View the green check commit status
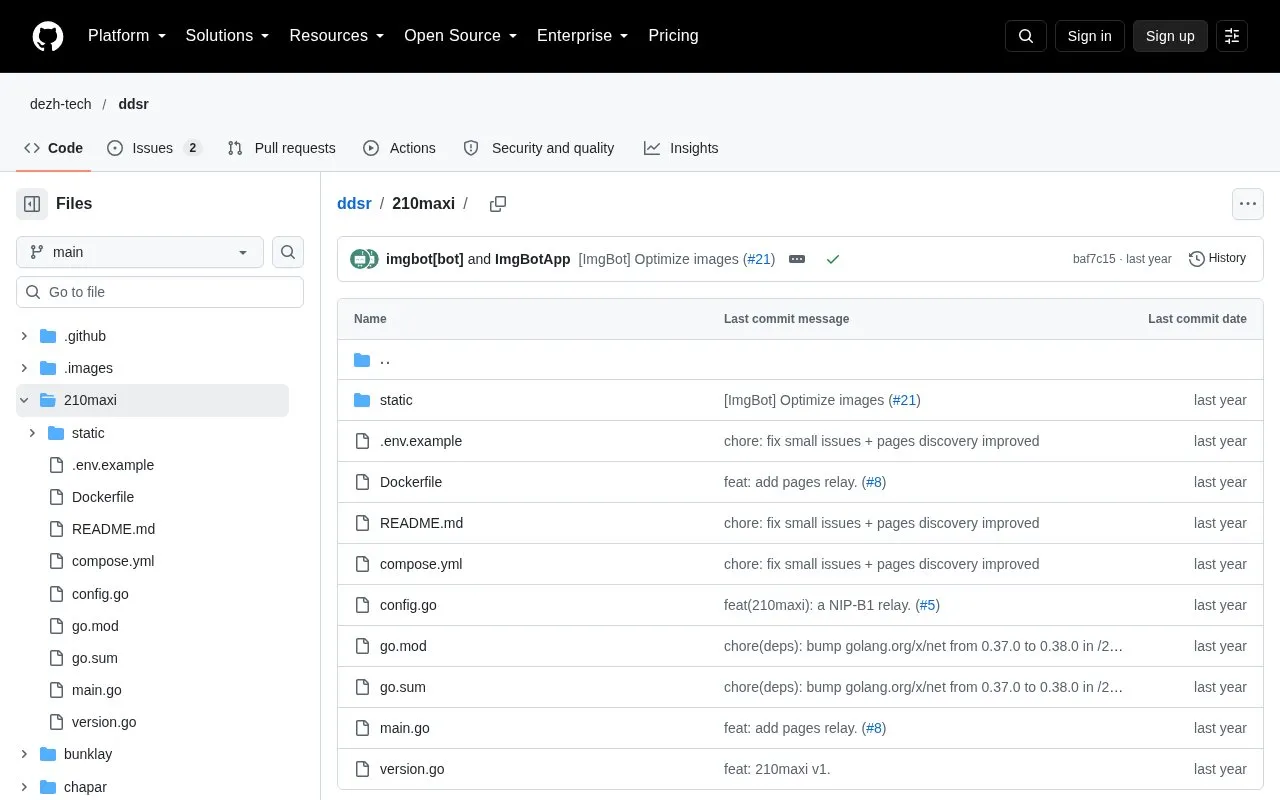1280x800 pixels. [x=833, y=259]
